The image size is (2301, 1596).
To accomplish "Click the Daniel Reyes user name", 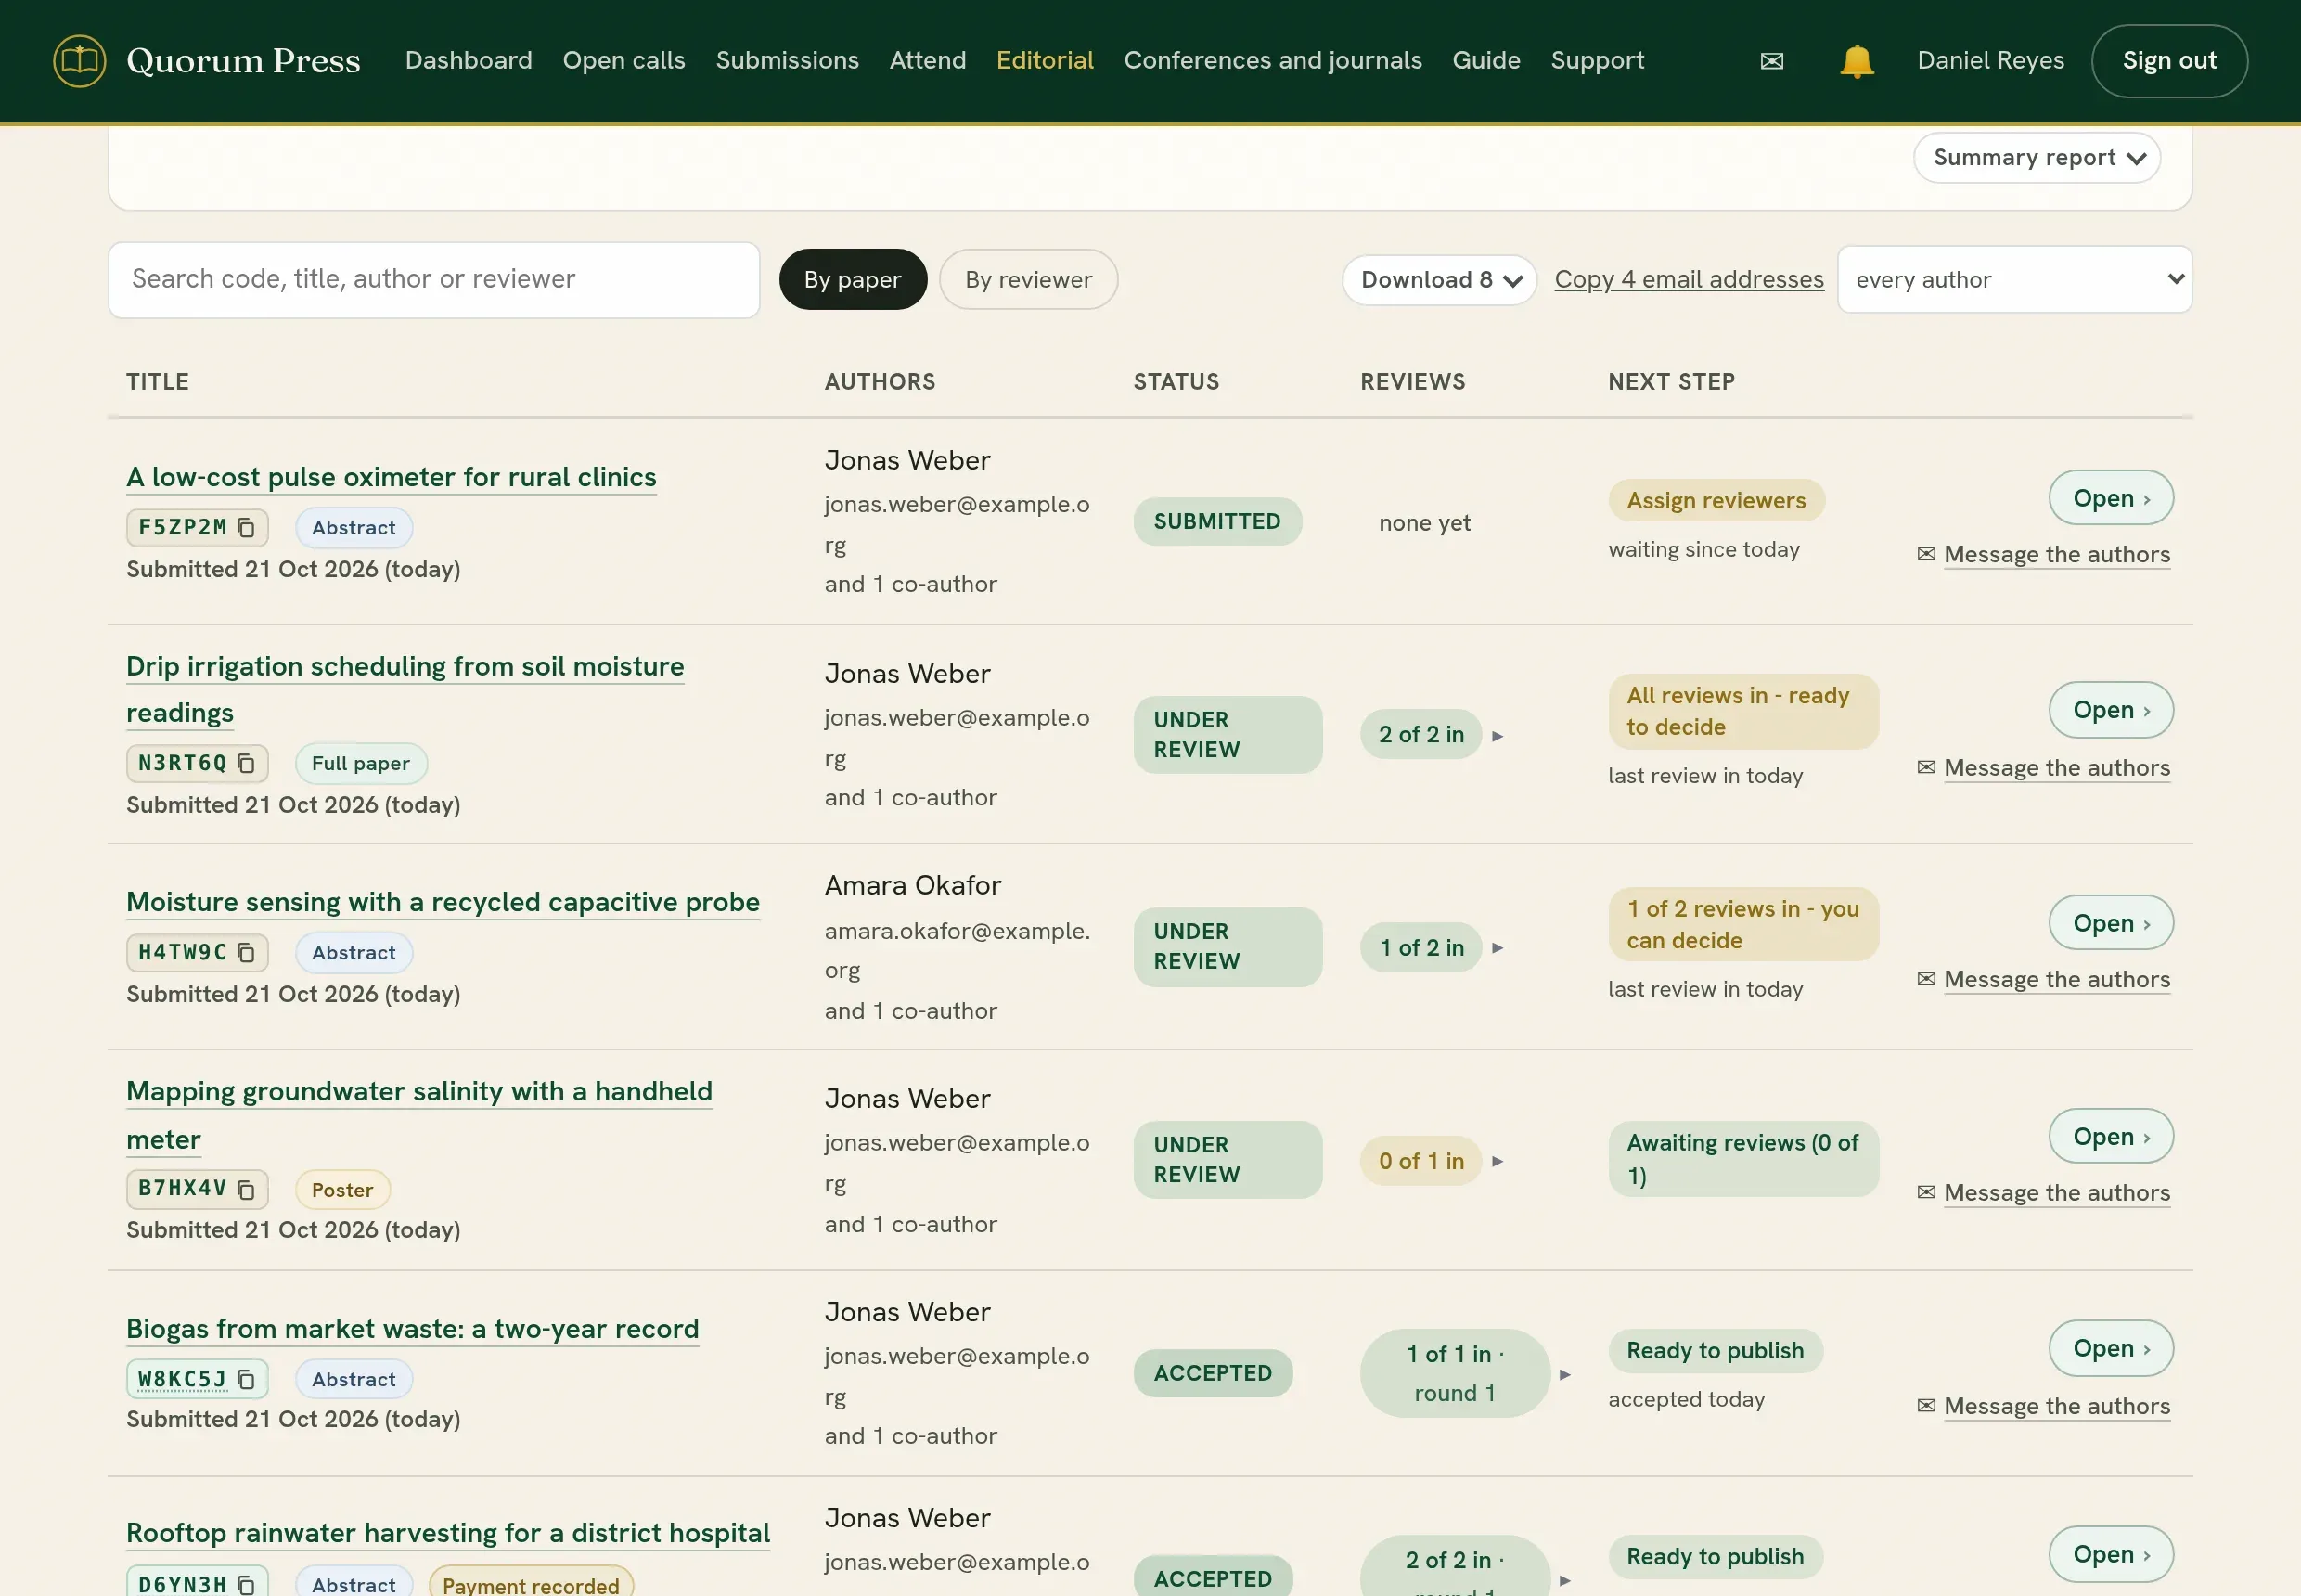I will click(x=1990, y=61).
